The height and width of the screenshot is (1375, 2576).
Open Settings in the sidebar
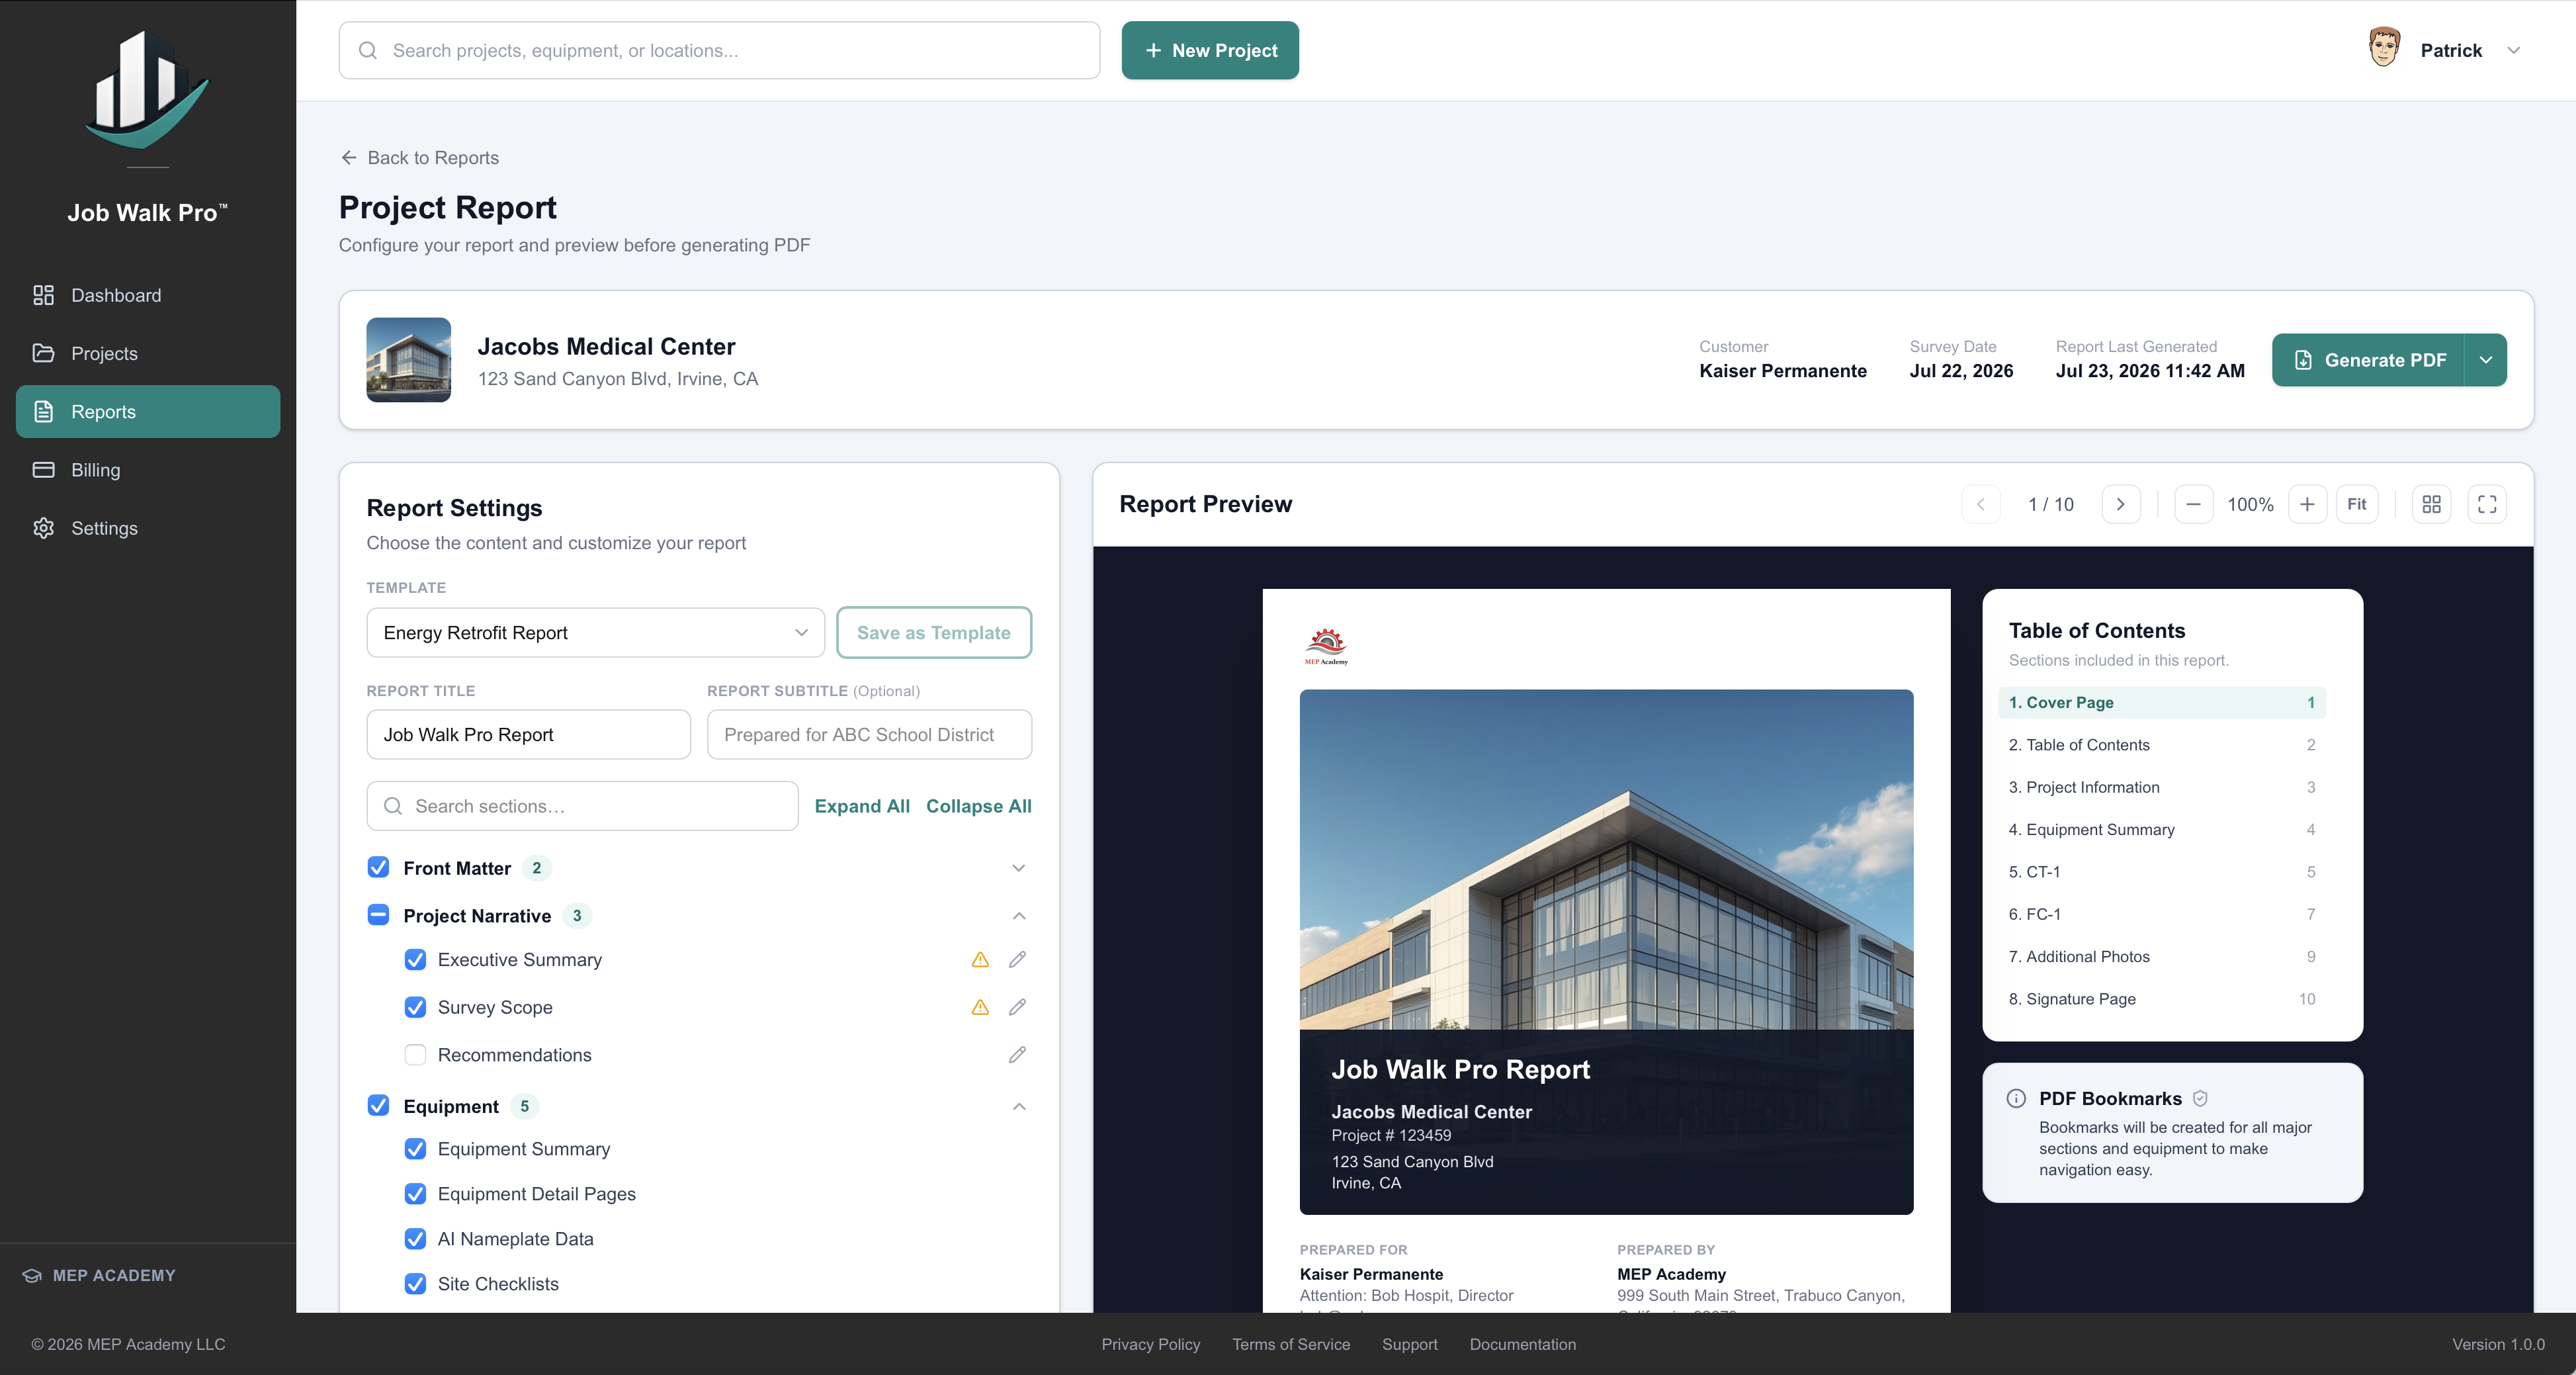point(148,528)
